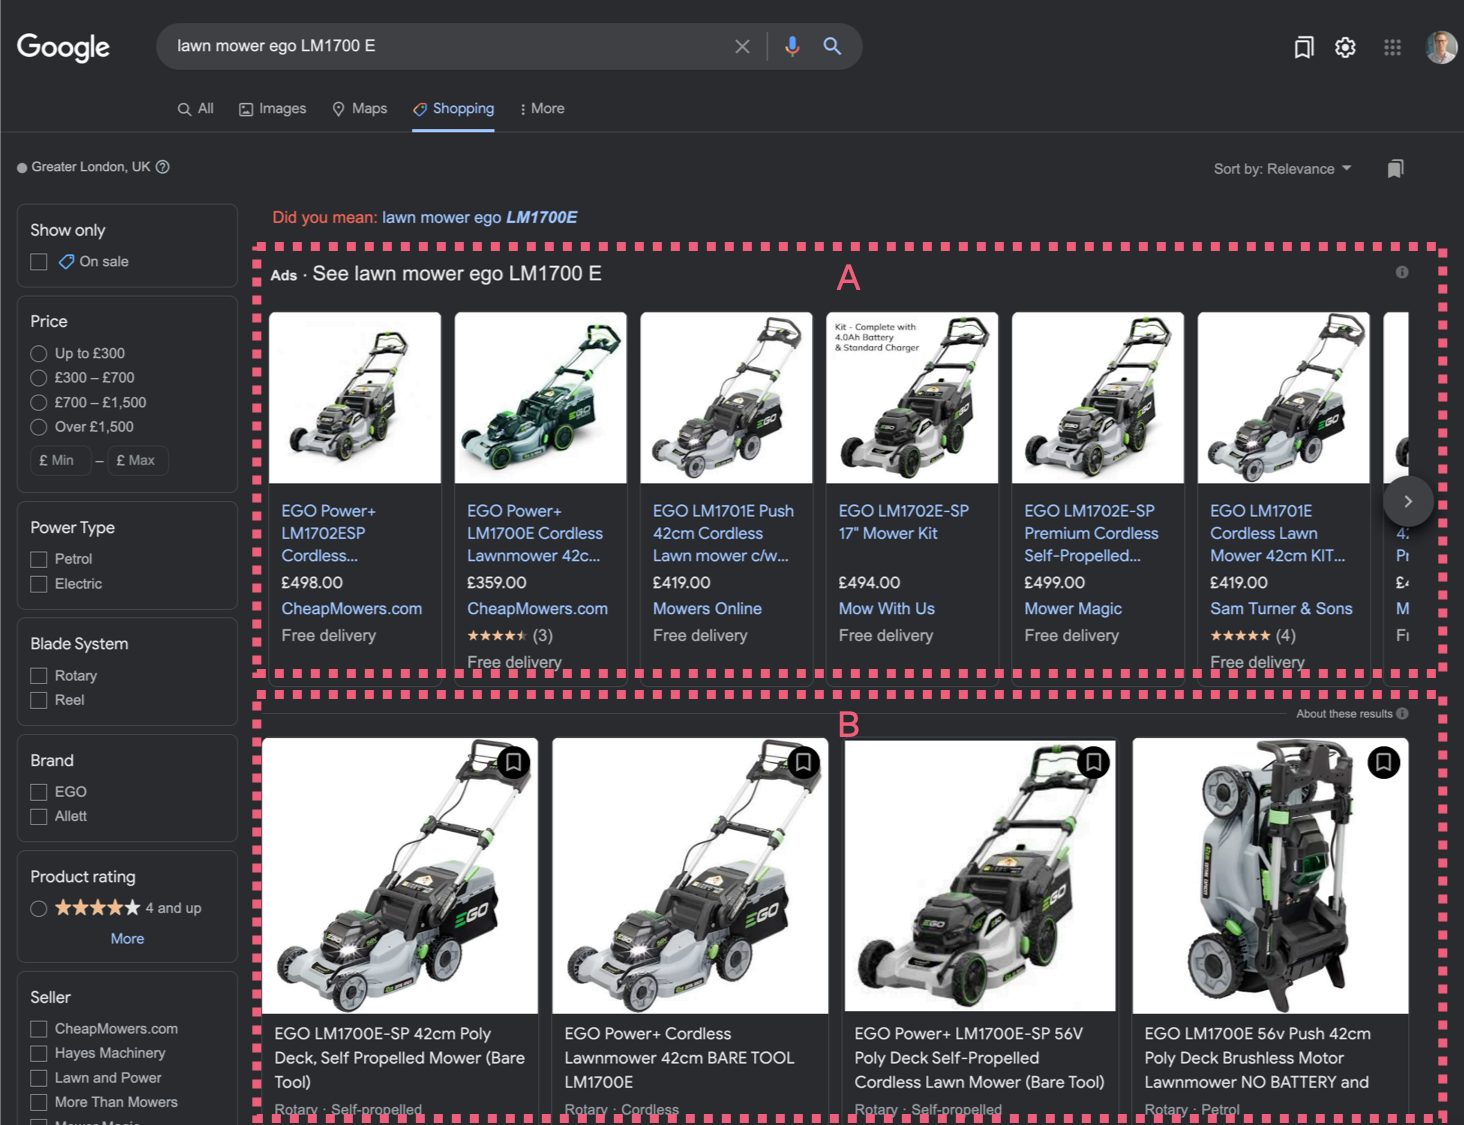Check the Petrol power type
The image size is (1464, 1125).
[39, 559]
